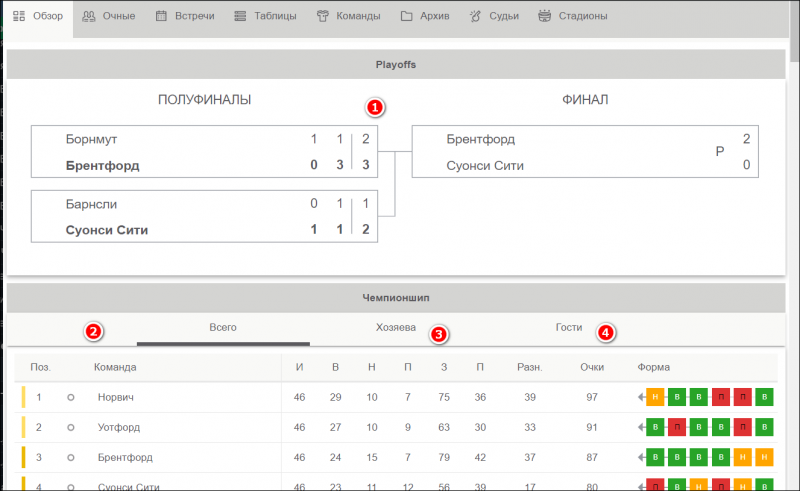This screenshot has height=491, width=800.
Task: Select the Гости standings tab
Action: [x=569, y=328]
